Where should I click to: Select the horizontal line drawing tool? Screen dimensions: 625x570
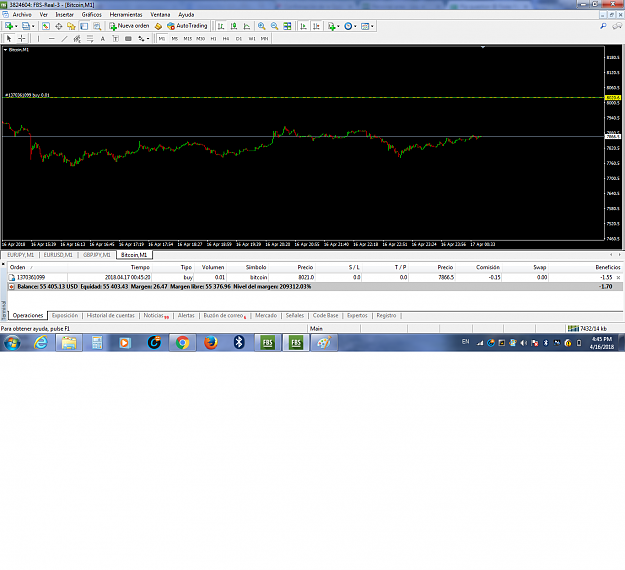click(x=51, y=39)
